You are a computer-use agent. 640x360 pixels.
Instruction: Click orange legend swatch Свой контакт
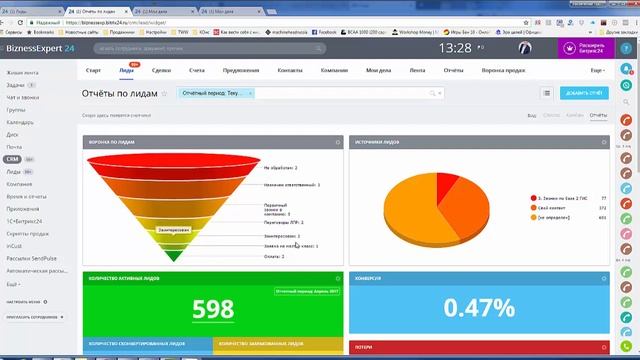pos(533,208)
